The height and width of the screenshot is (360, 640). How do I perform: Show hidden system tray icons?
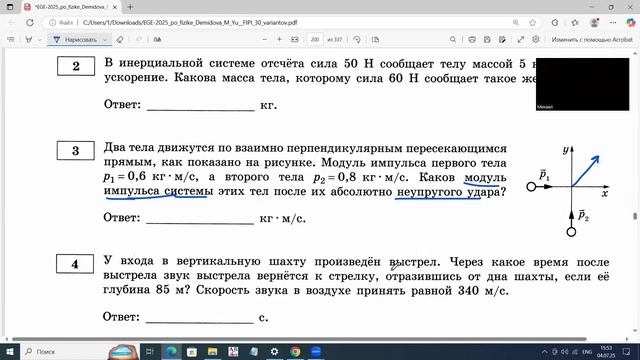coord(544,352)
